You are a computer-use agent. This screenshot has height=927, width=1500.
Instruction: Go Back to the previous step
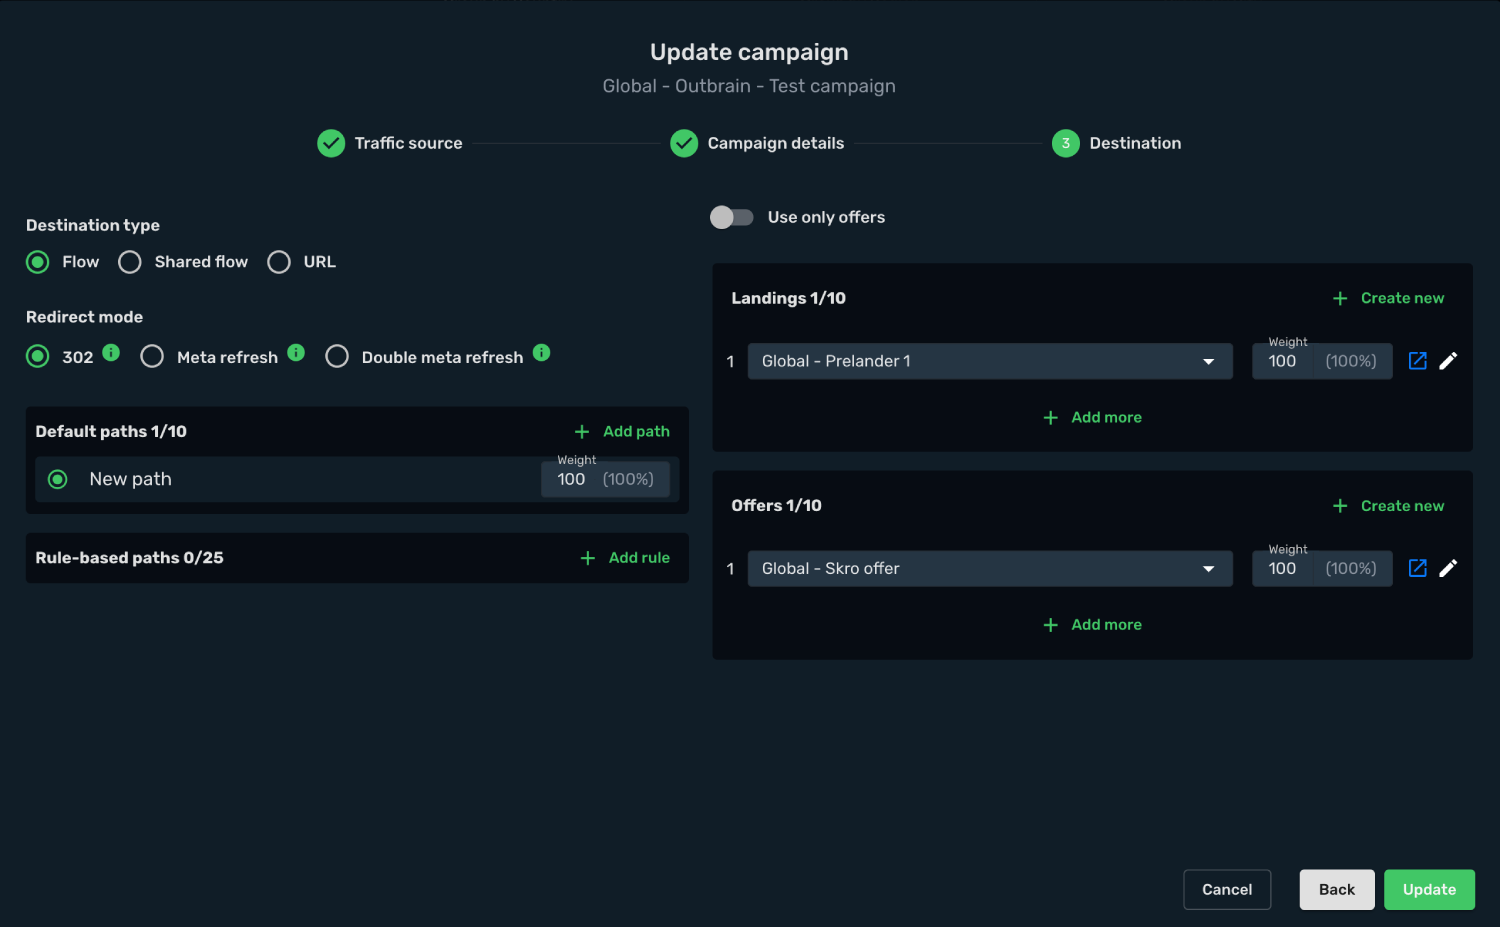tap(1337, 890)
